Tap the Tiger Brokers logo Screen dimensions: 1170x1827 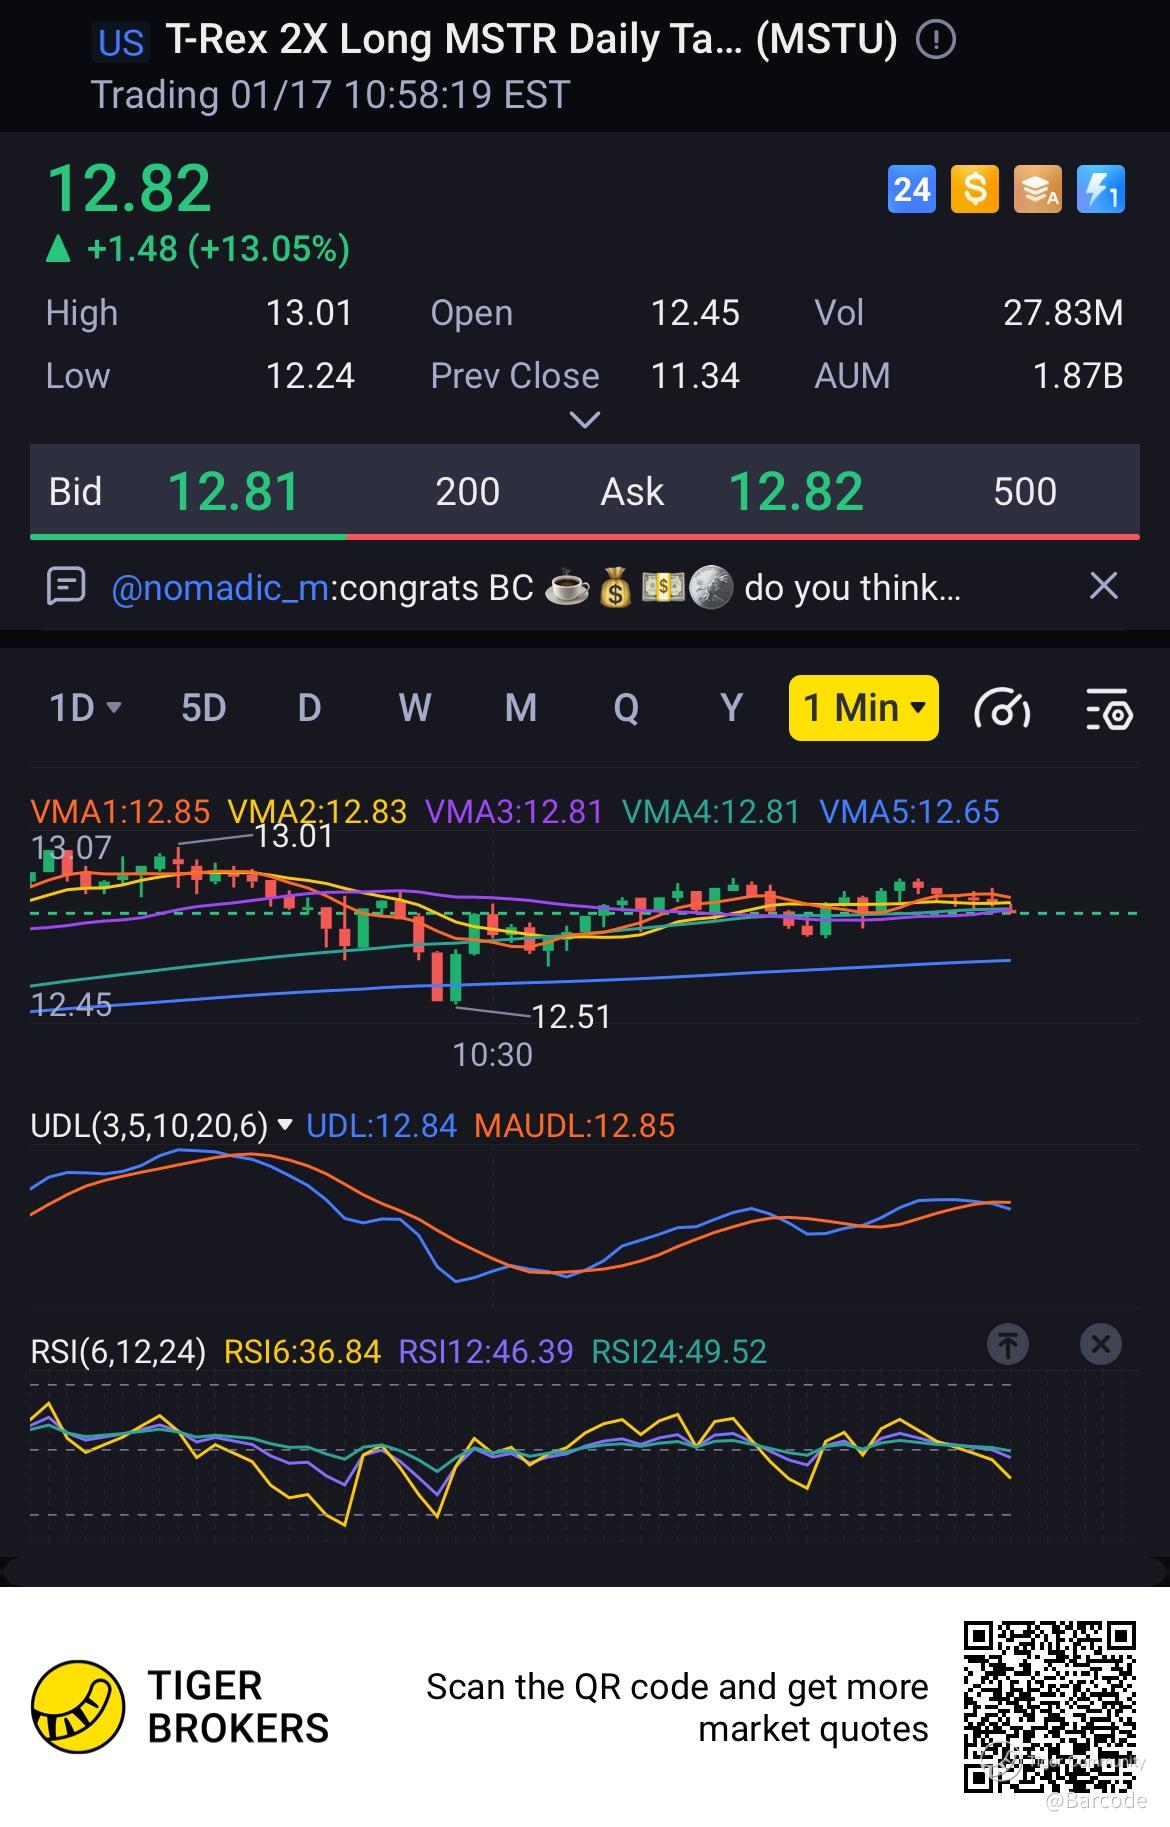78,1707
